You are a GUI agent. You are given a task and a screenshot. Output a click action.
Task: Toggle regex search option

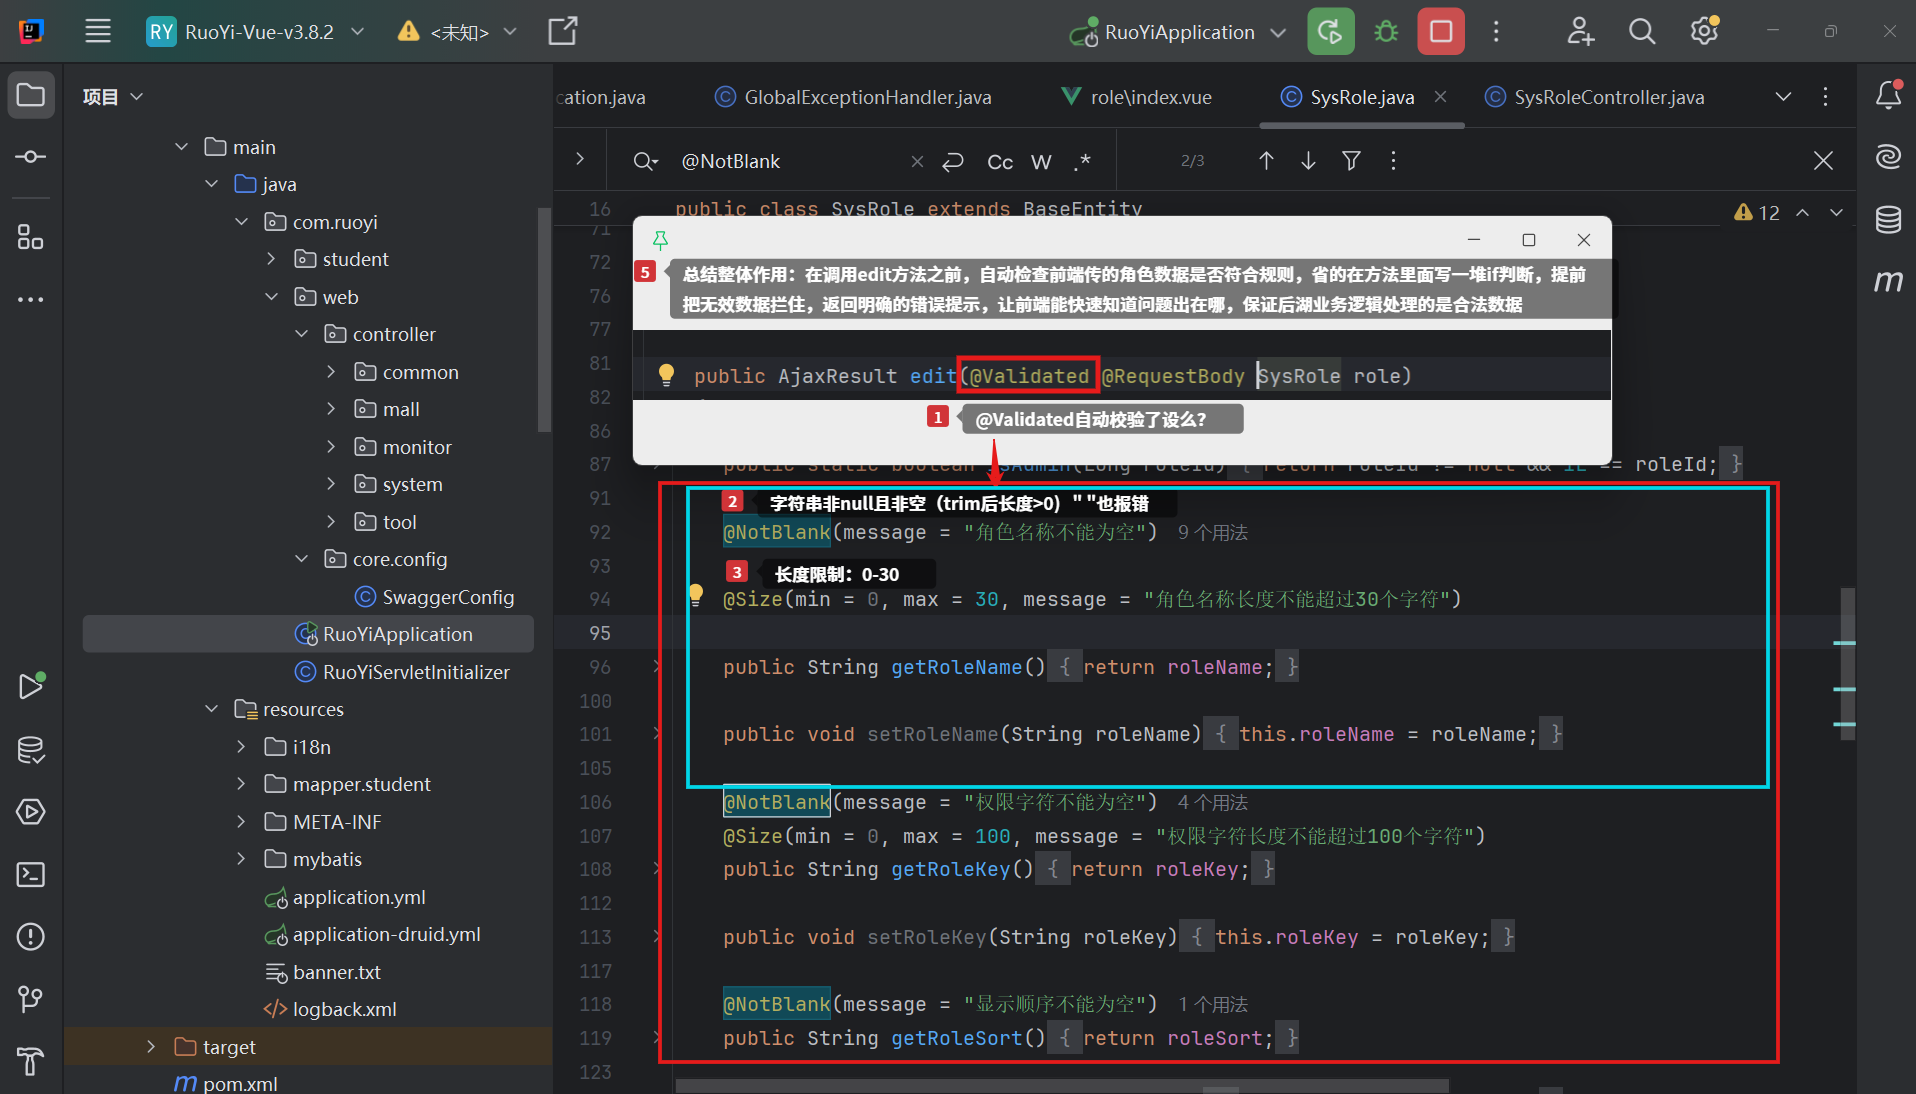(1082, 161)
